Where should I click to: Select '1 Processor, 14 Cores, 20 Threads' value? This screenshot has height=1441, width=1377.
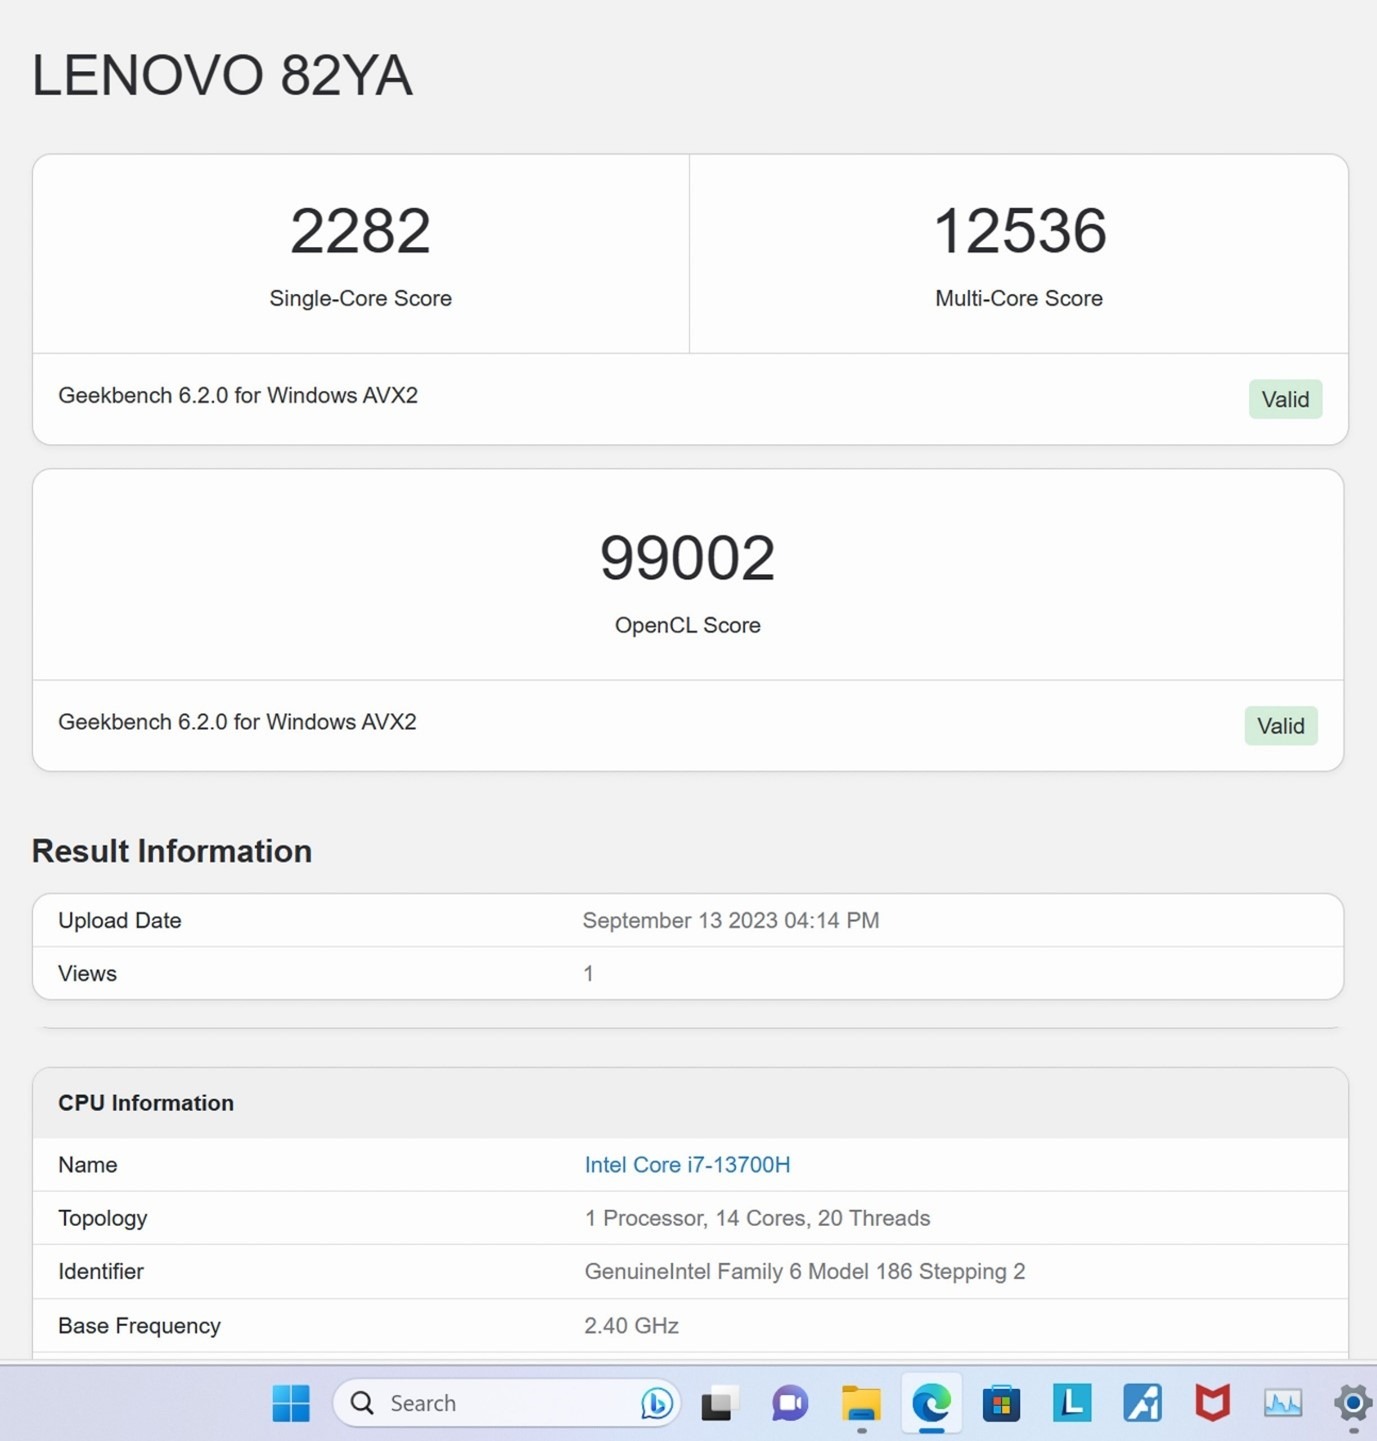tap(758, 1219)
